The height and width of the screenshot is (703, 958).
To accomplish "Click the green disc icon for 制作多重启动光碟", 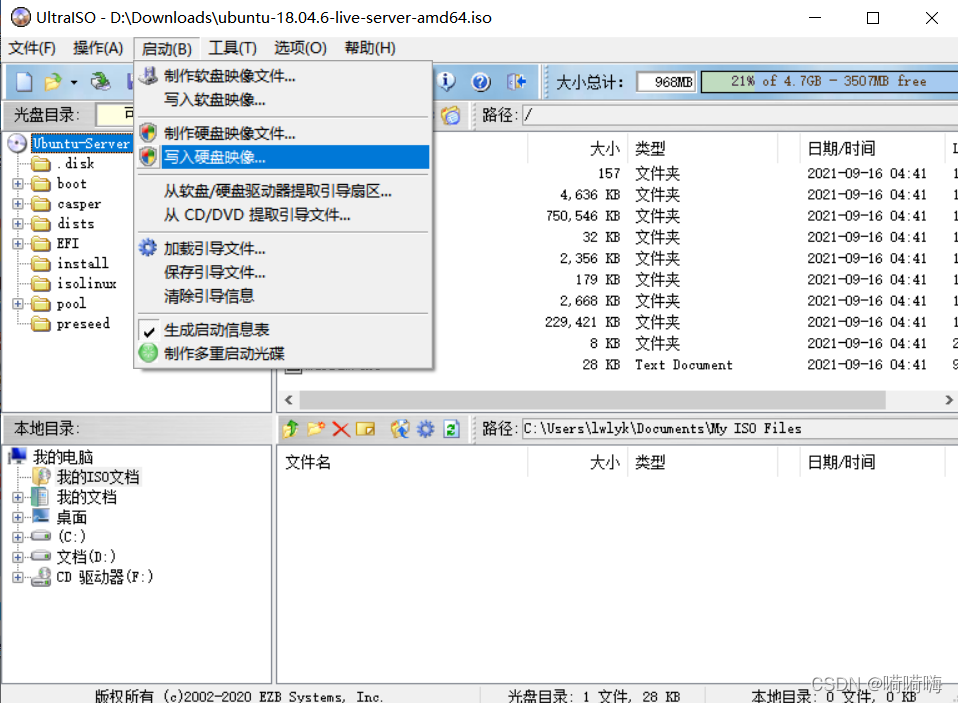I will pyautogui.click(x=148, y=353).
